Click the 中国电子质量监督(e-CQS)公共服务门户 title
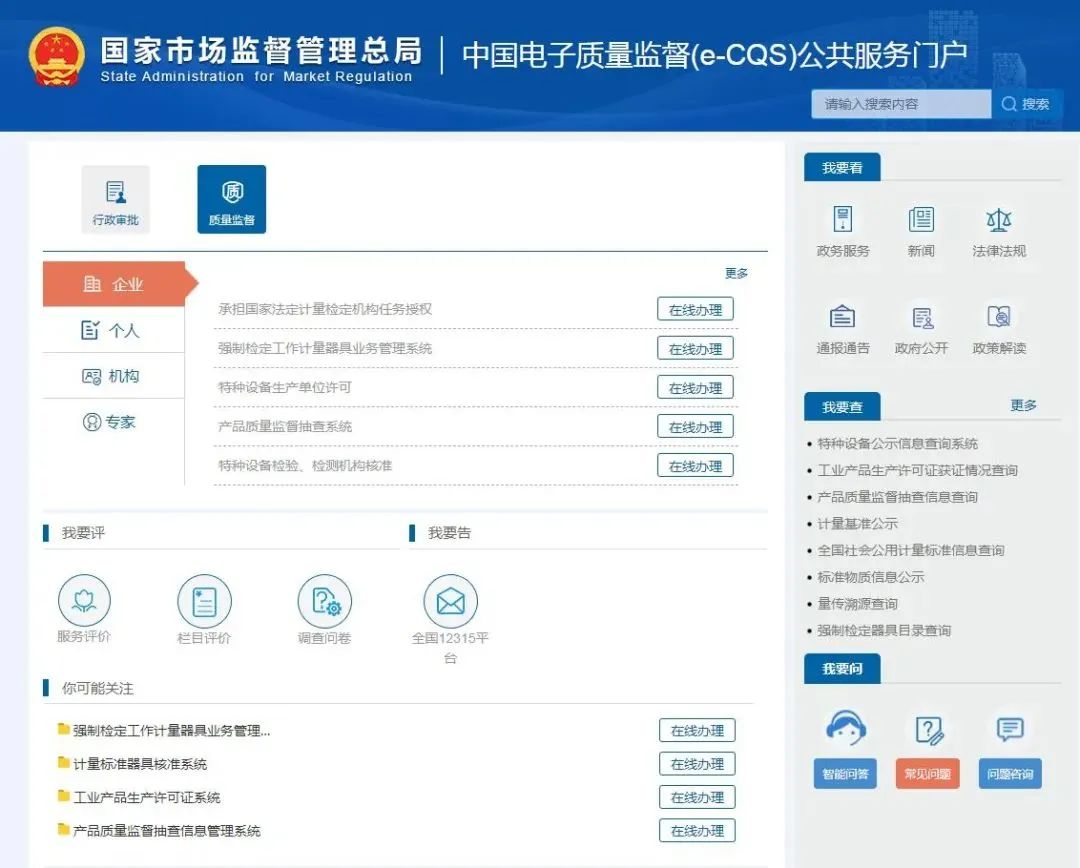Viewport: 1080px width, 868px height. [714, 55]
